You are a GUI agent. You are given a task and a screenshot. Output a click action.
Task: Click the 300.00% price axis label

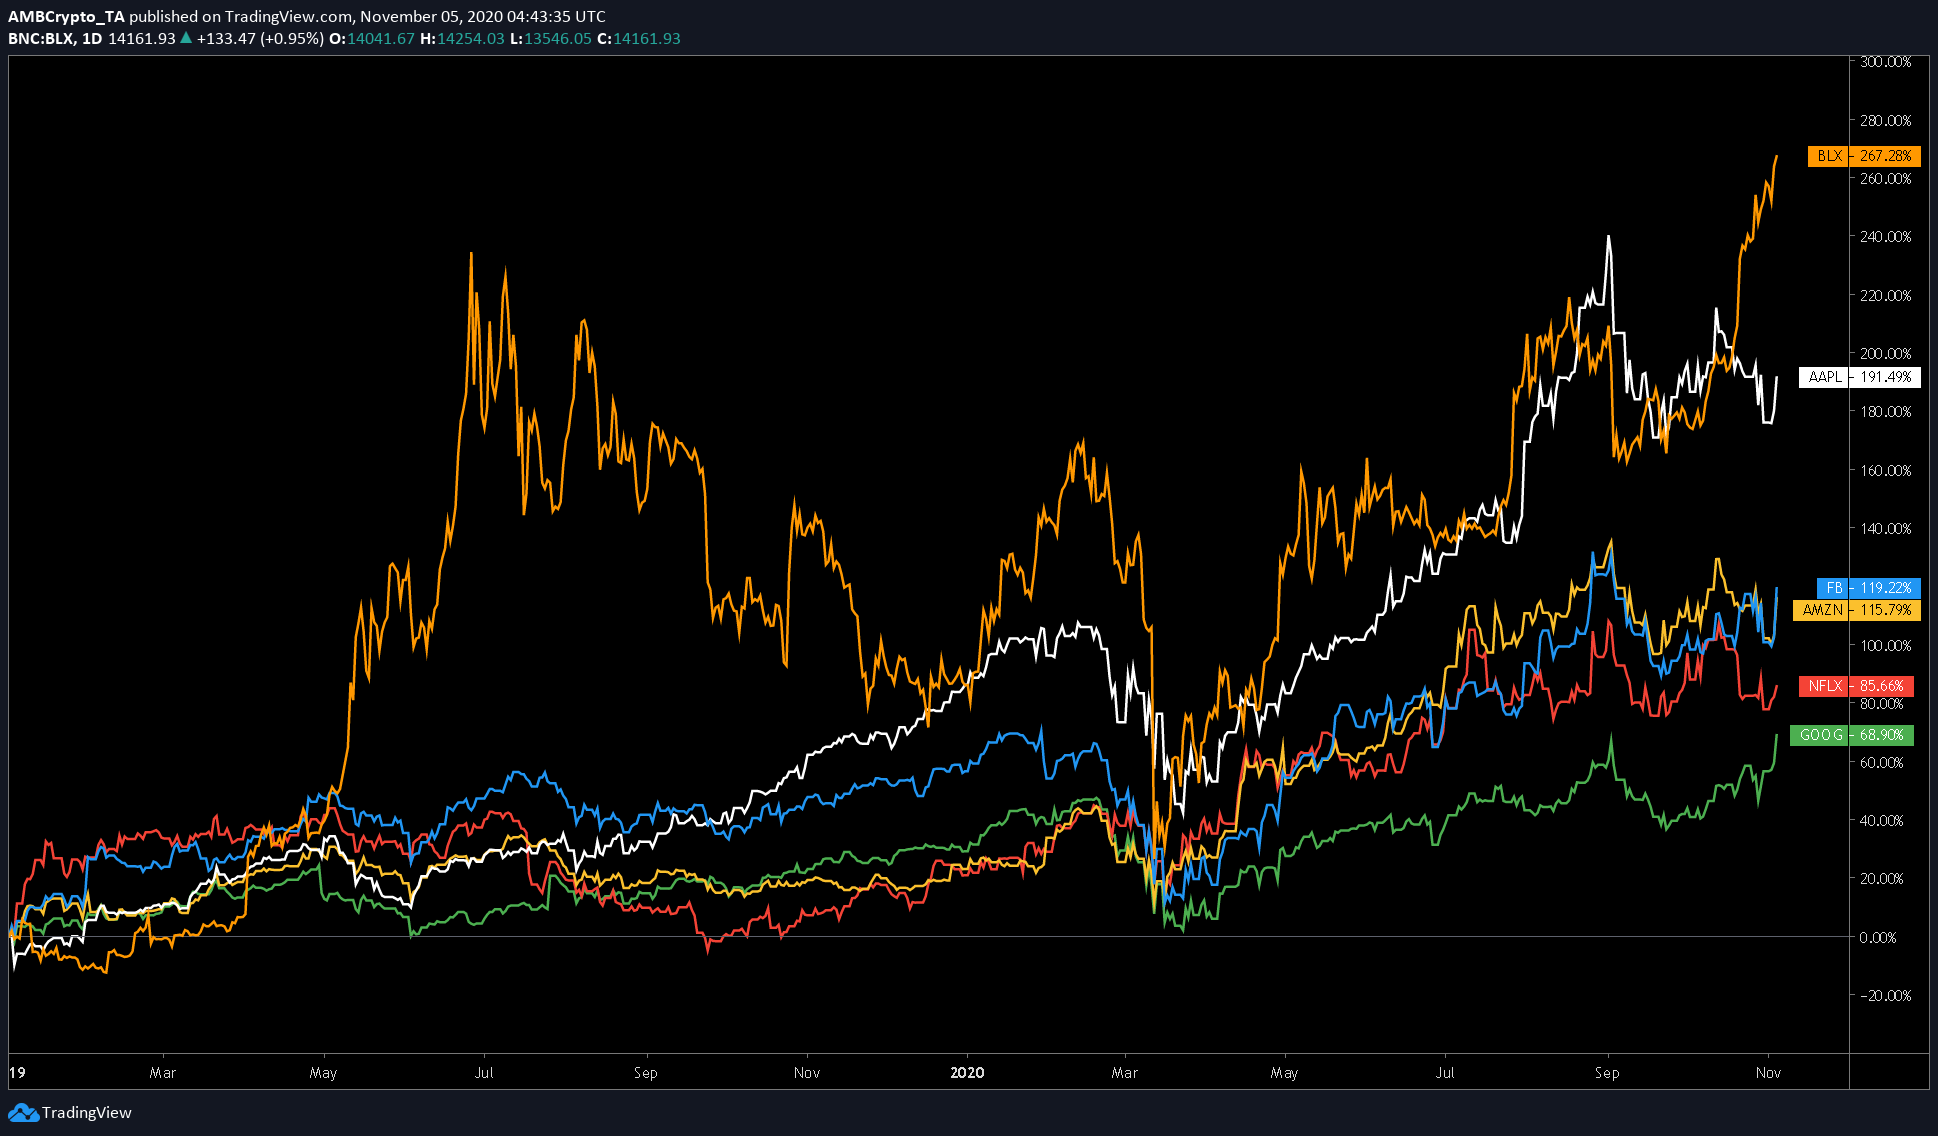[1886, 62]
